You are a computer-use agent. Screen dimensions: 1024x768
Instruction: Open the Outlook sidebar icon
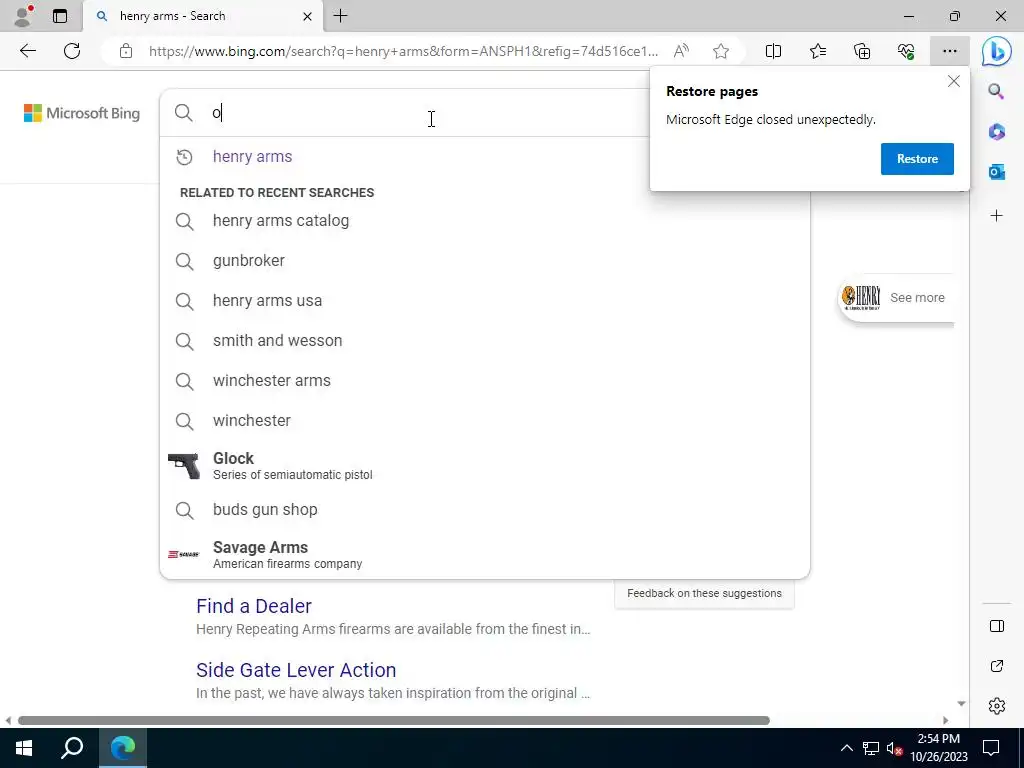click(x=997, y=172)
